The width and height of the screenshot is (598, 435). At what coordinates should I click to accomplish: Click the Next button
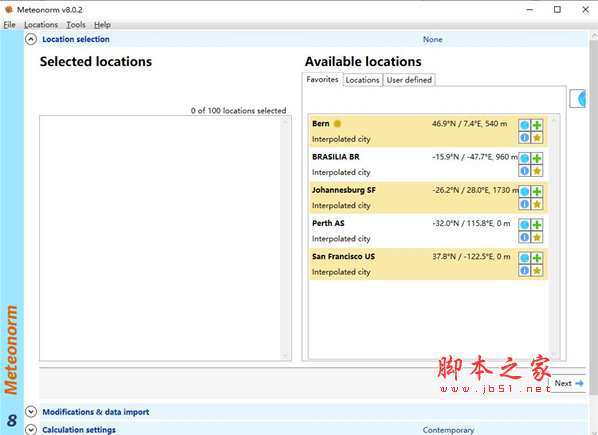tap(568, 383)
